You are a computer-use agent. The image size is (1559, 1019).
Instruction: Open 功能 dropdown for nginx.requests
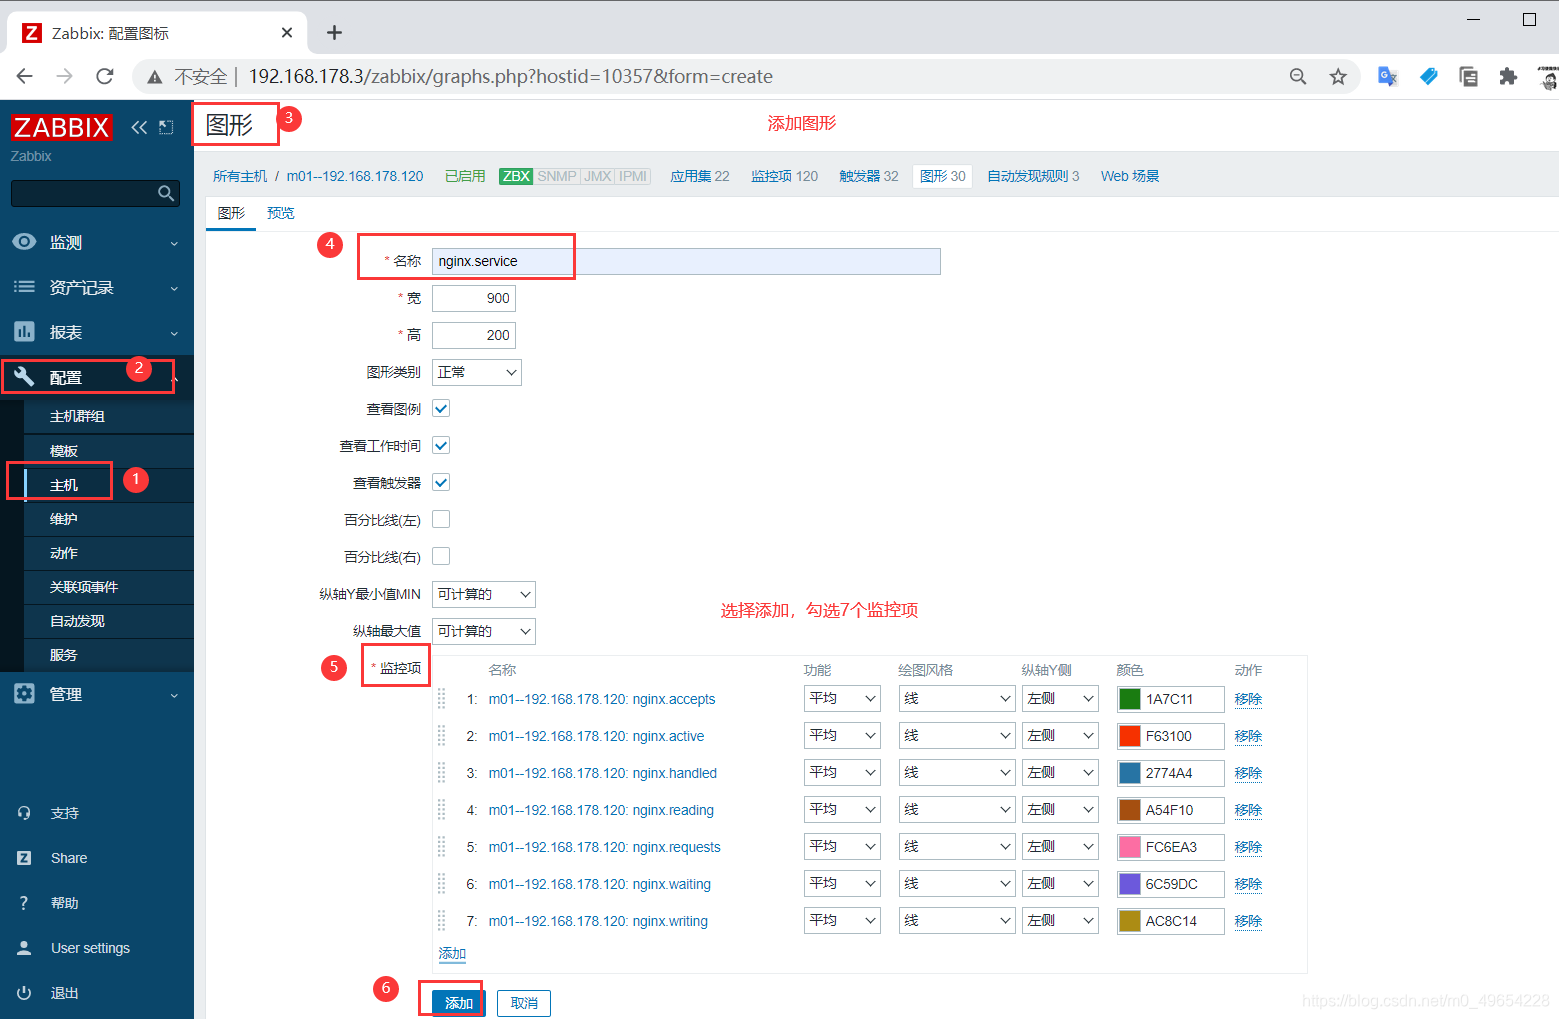842,846
